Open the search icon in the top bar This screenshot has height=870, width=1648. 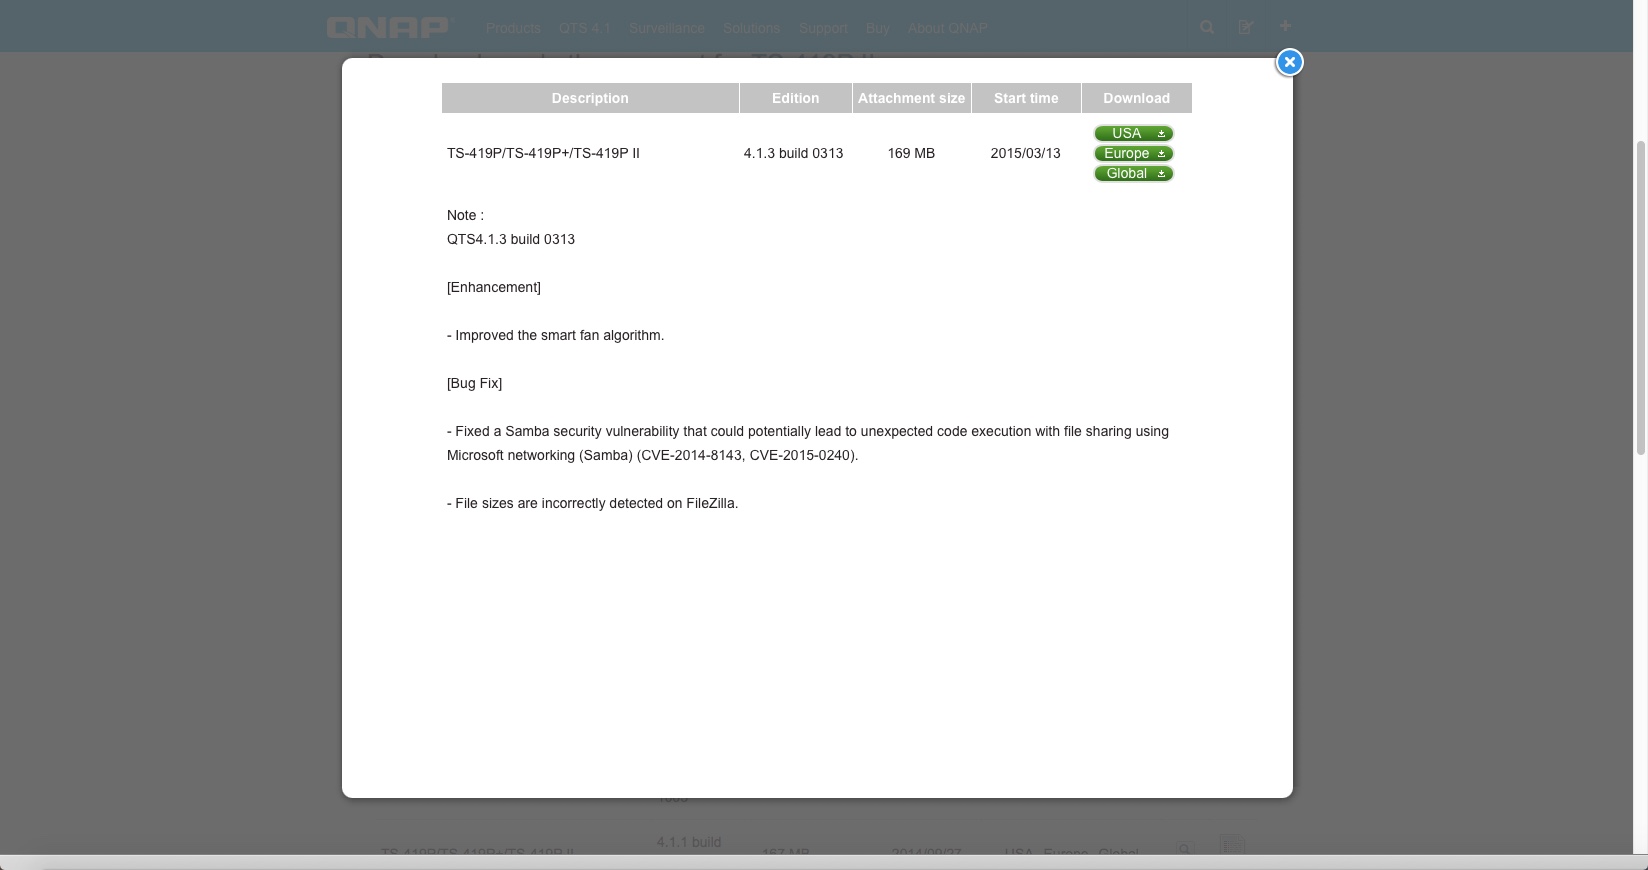[x=1207, y=27]
